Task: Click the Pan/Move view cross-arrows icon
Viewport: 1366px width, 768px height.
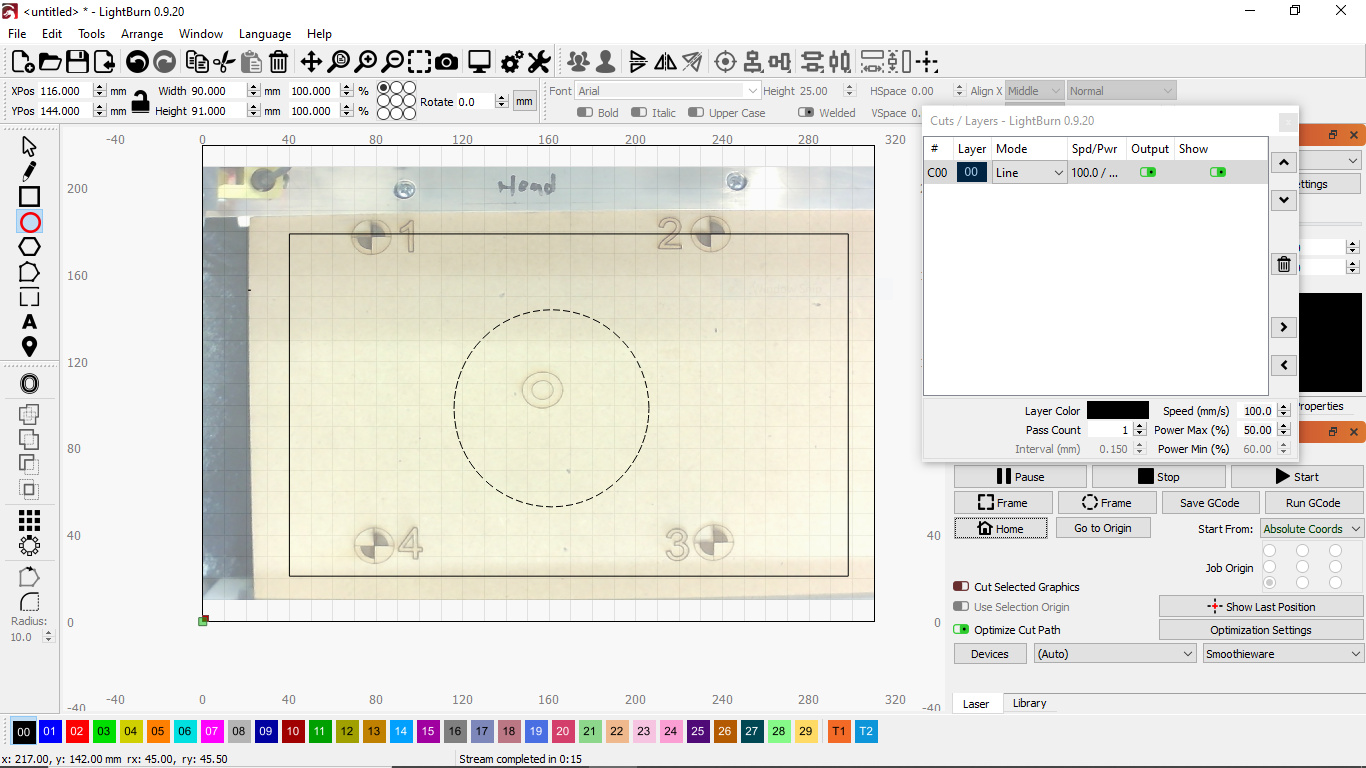Action: pos(311,62)
